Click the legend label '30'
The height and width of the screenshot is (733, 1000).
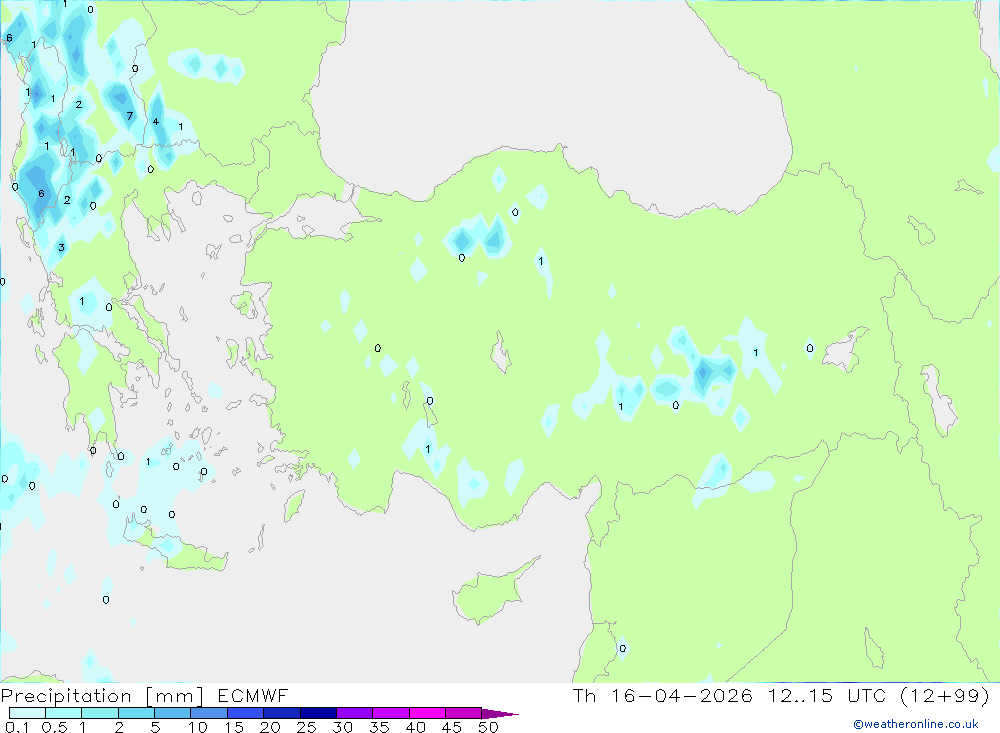tap(343, 727)
